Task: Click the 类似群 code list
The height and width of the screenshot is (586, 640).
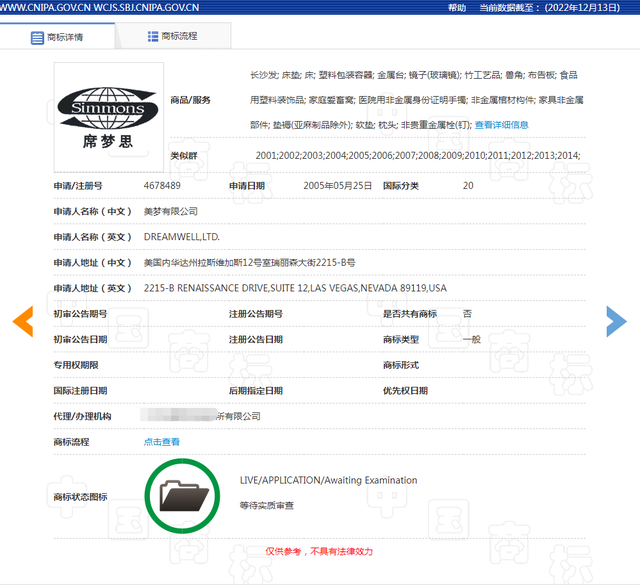Action: click(417, 155)
